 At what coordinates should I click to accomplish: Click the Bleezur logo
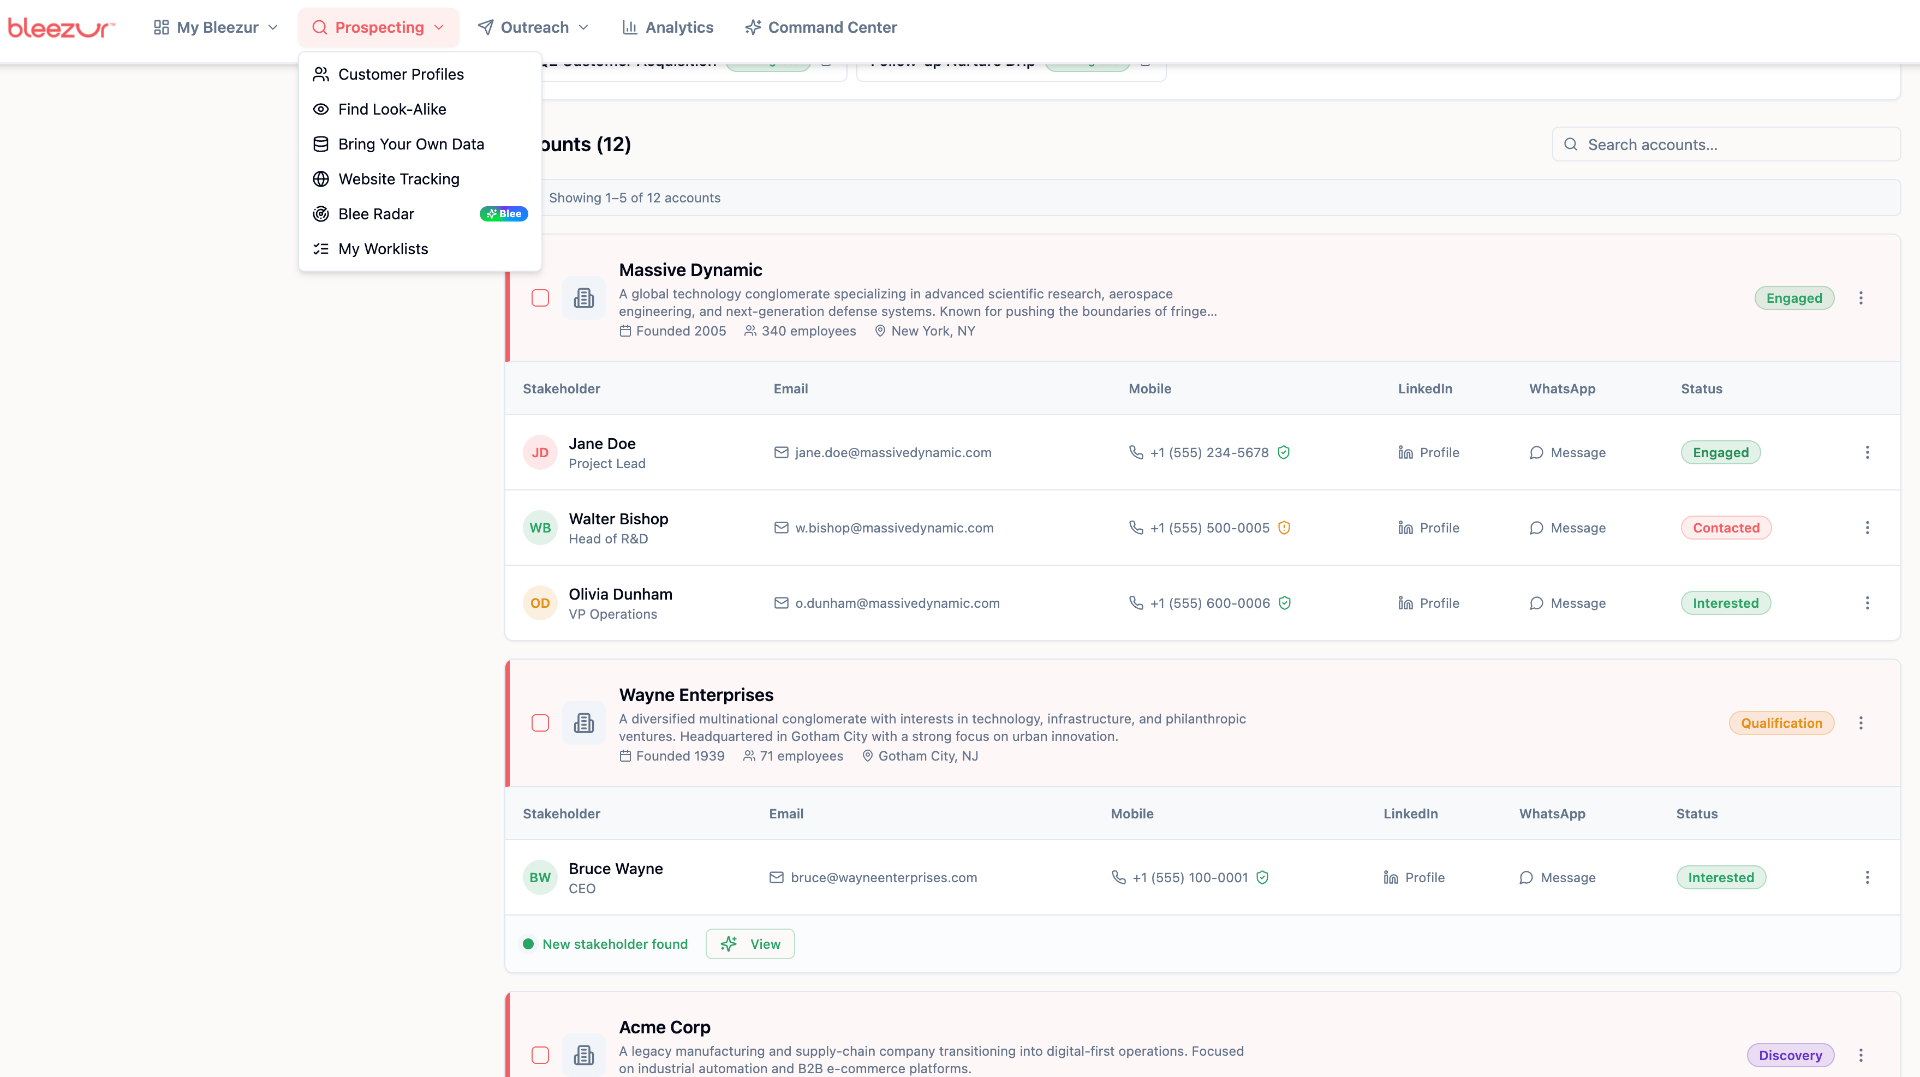(61, 28)
